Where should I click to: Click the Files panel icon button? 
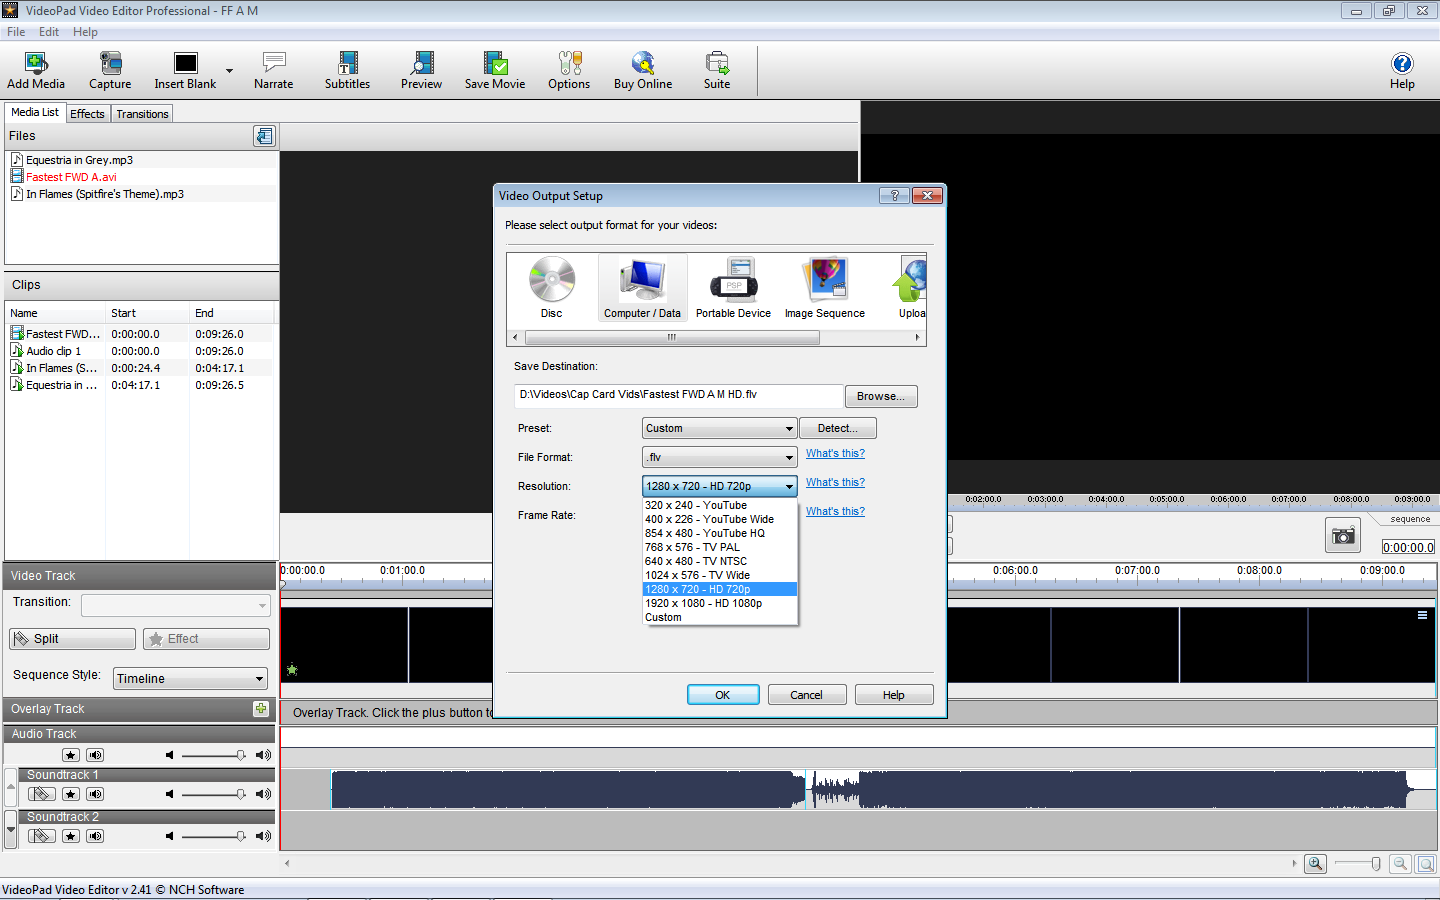pyautogui.click(x=264, y=136)
